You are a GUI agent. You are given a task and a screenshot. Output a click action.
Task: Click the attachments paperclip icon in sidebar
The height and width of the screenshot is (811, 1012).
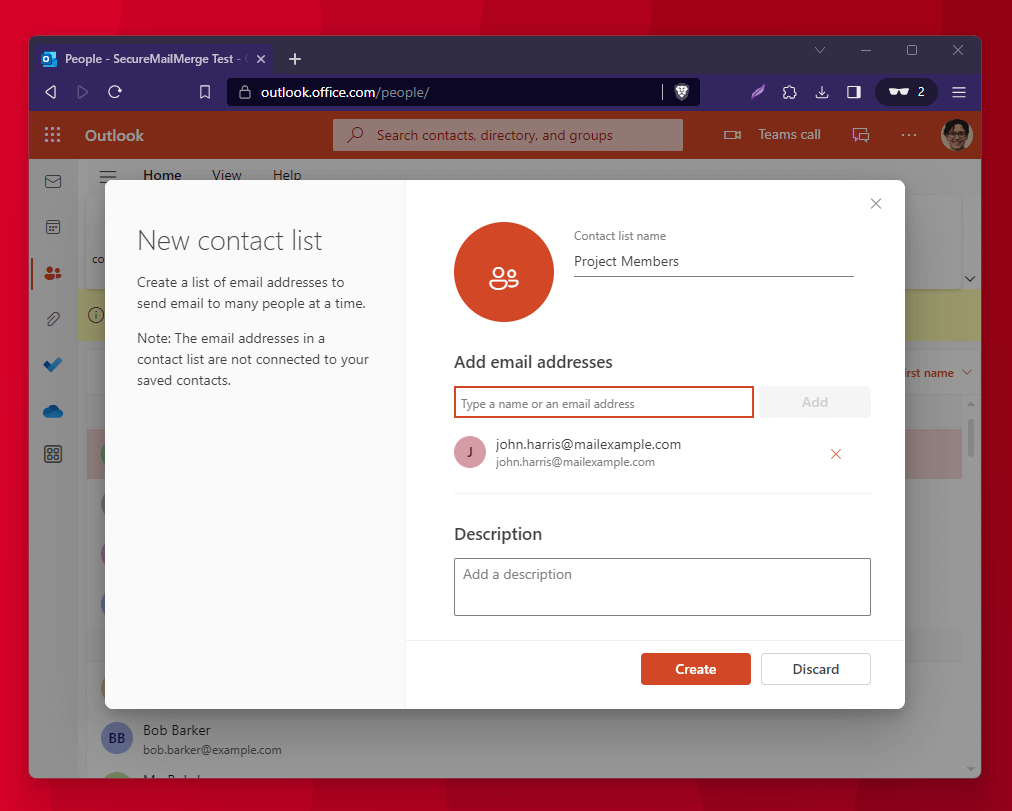53,318
